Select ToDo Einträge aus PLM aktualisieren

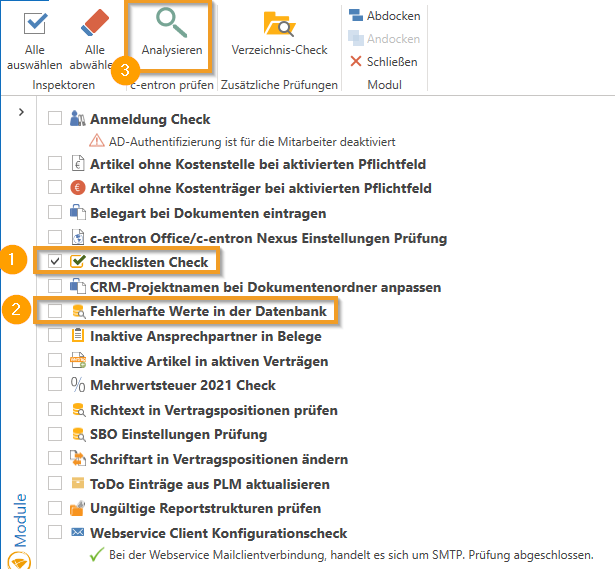210,484
